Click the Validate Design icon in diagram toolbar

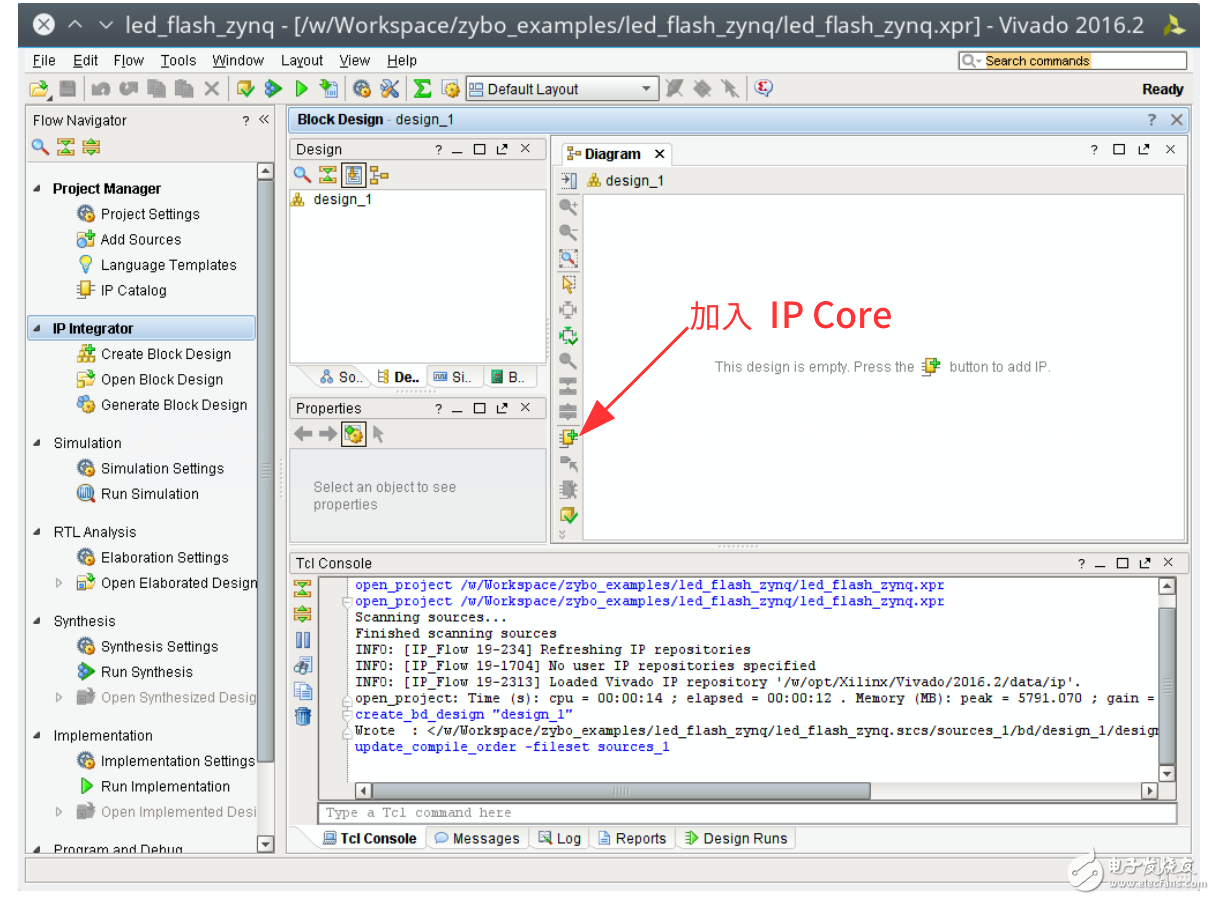coord(568,515)
